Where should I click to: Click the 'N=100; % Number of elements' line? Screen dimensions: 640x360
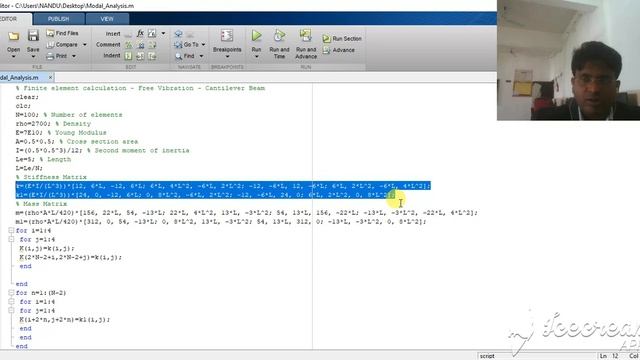coord(69,115)
